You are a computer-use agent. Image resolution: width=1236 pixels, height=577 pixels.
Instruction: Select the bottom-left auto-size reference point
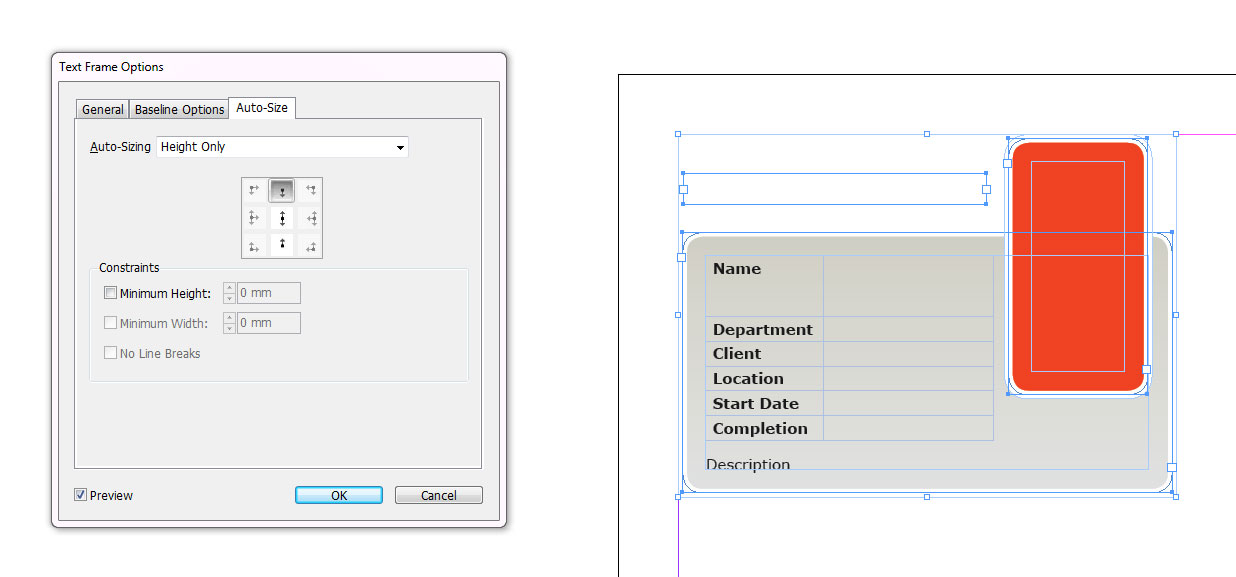[x=254, y=245]
